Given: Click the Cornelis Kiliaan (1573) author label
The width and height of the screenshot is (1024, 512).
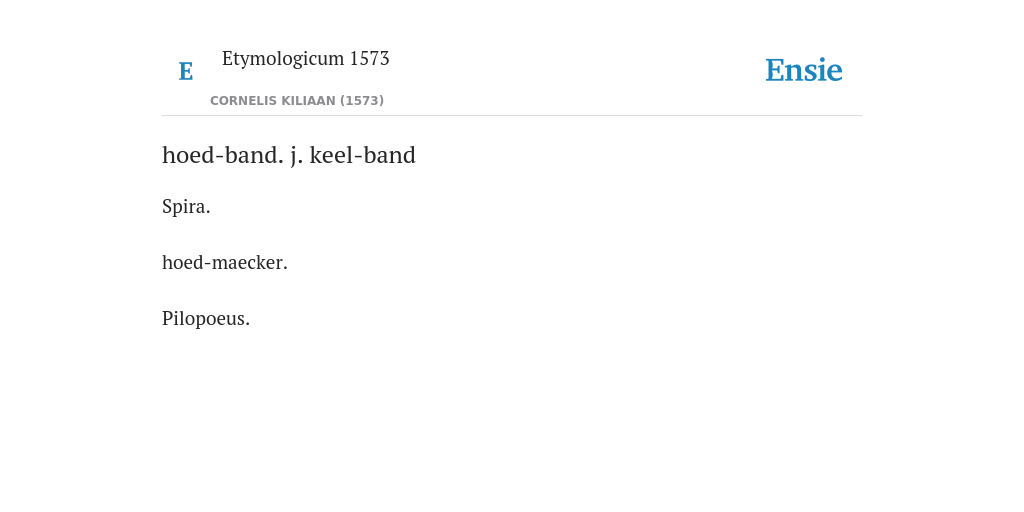Looking at the screenshot, I should click(x=297, y=101).
